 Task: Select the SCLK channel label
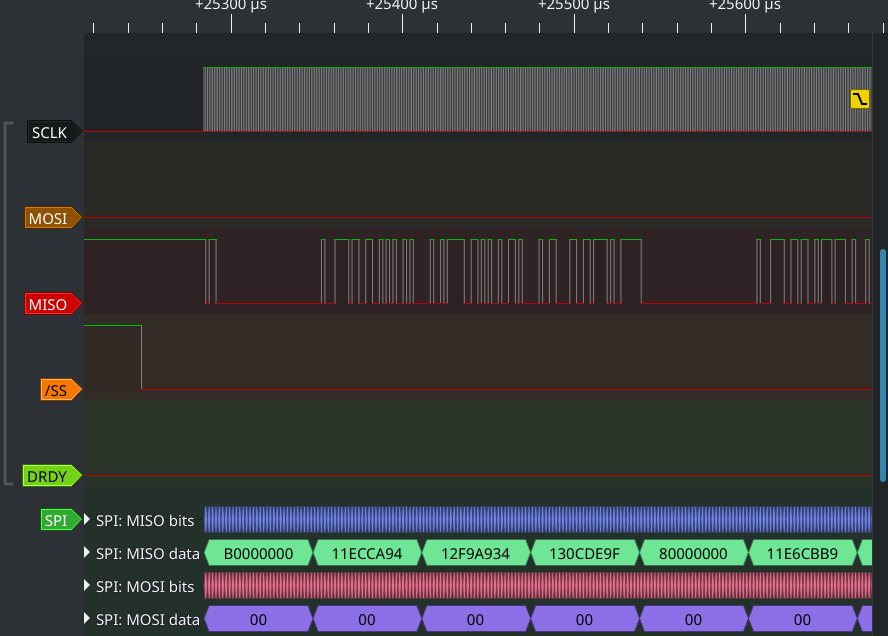click(x=54, y=132)
